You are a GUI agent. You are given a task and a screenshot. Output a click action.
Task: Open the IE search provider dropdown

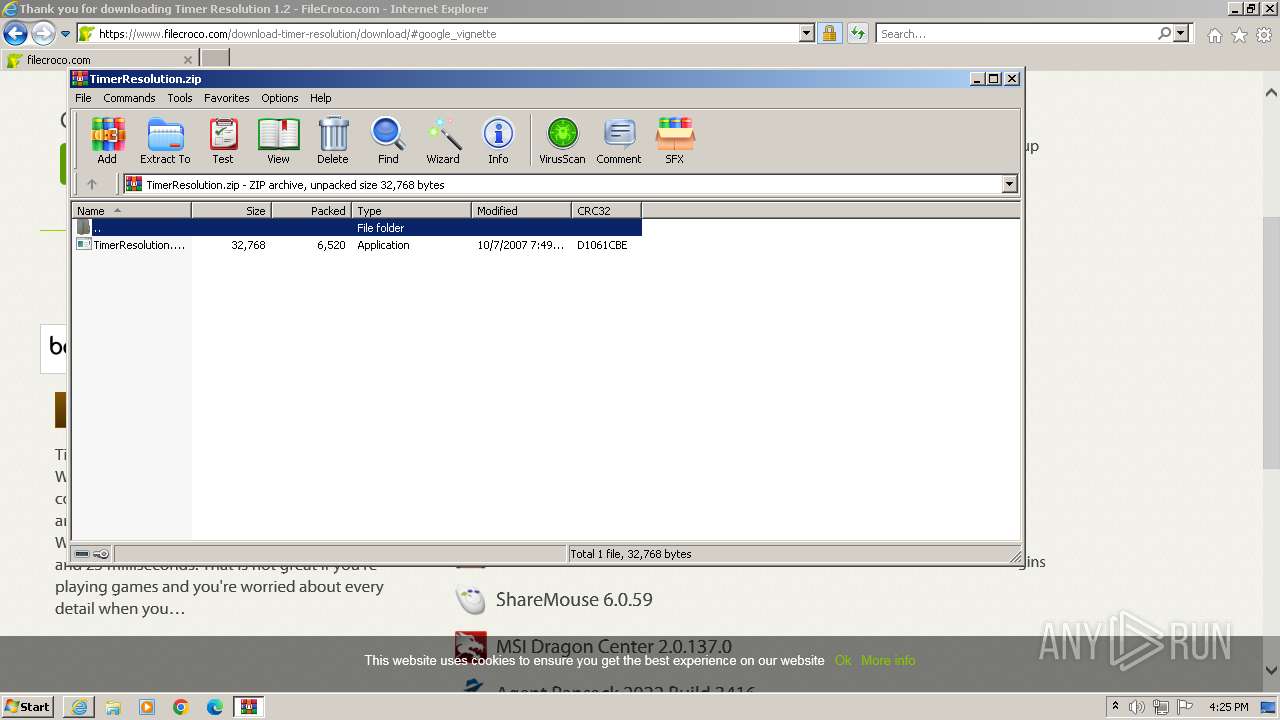click(x=1181, y=33)
